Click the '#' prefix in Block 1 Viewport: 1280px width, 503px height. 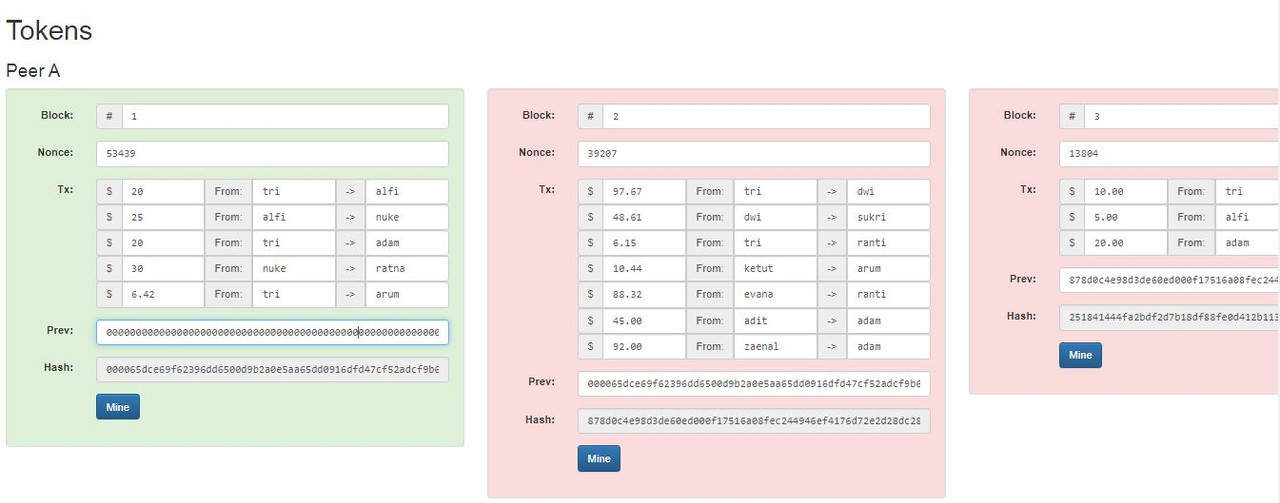109,116
